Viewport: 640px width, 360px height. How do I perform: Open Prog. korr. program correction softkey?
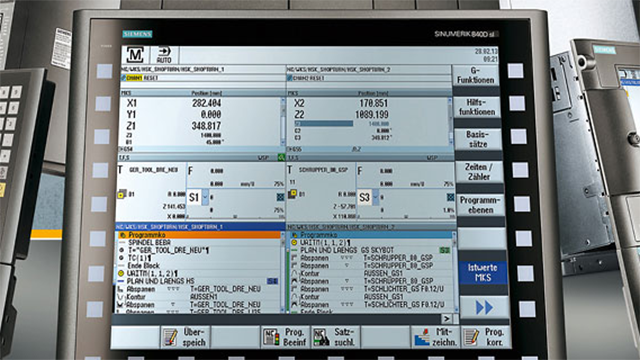point(486,337)
